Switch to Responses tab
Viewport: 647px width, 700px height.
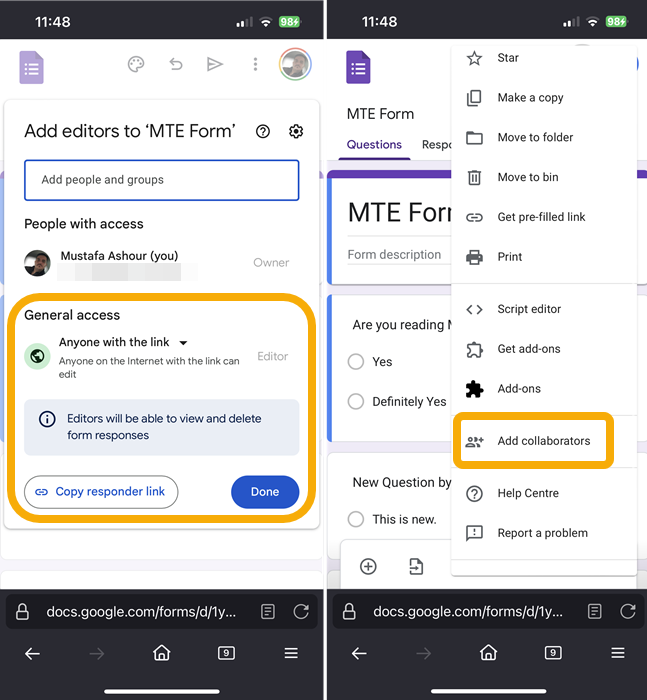(x=437, y=145)
